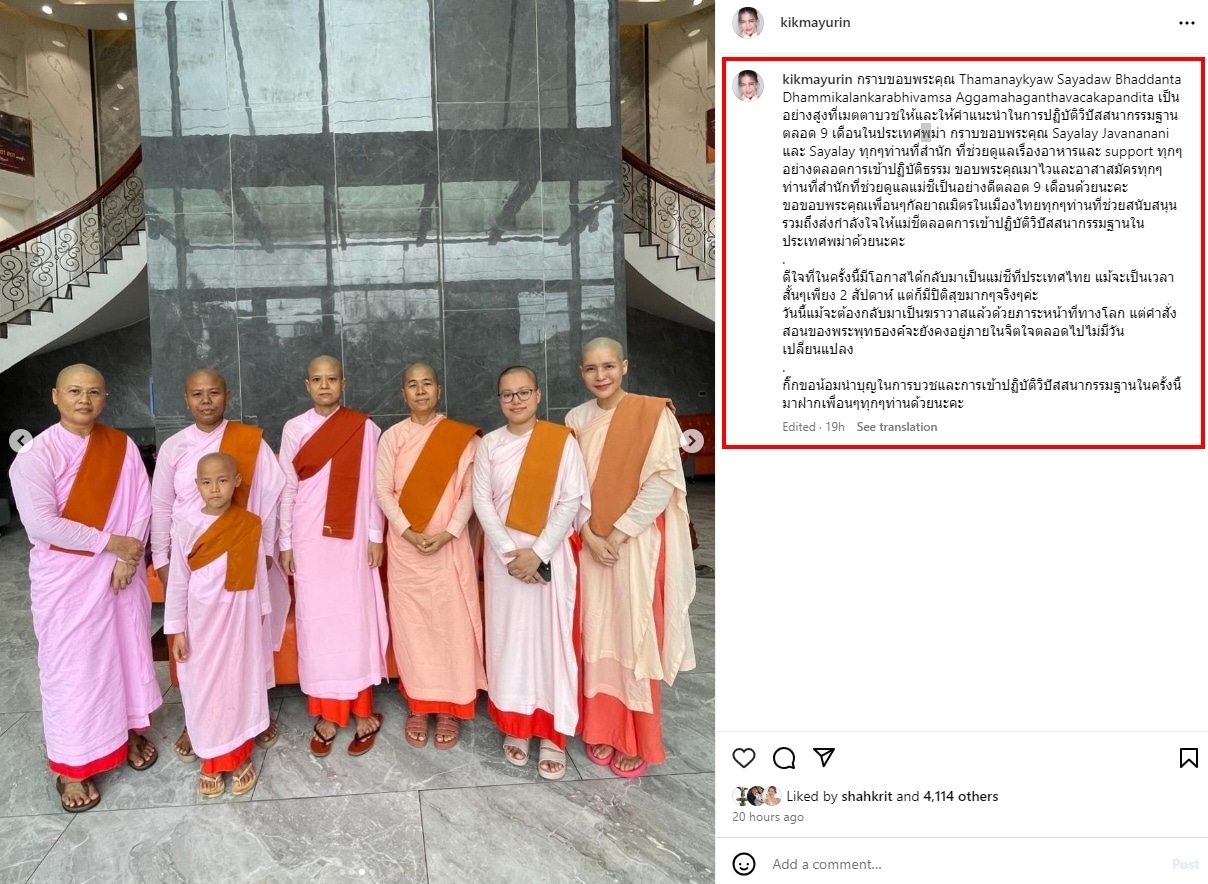Open comments via the speech bubble icon

pos(784,757)
